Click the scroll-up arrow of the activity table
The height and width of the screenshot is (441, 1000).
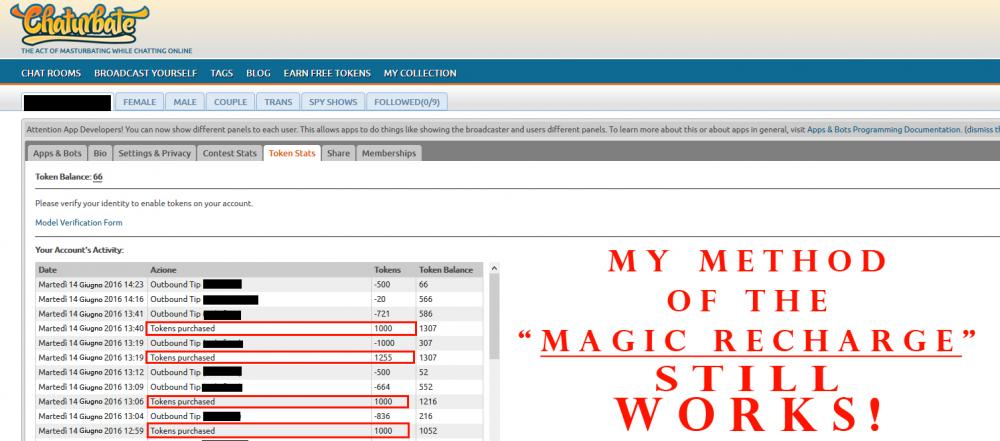(x=494, y=269)
